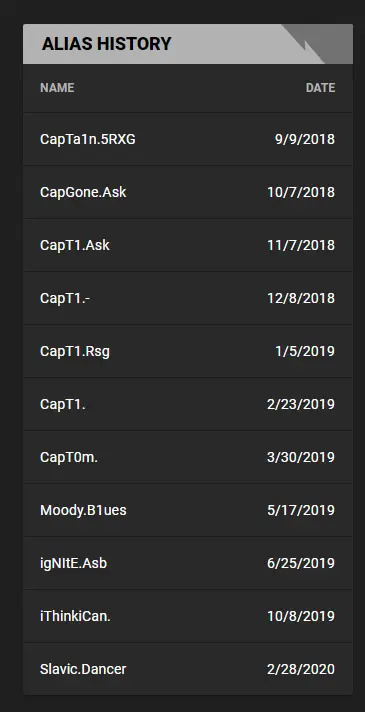Click the 10/7/2018 date value

(x=301, y=193)
